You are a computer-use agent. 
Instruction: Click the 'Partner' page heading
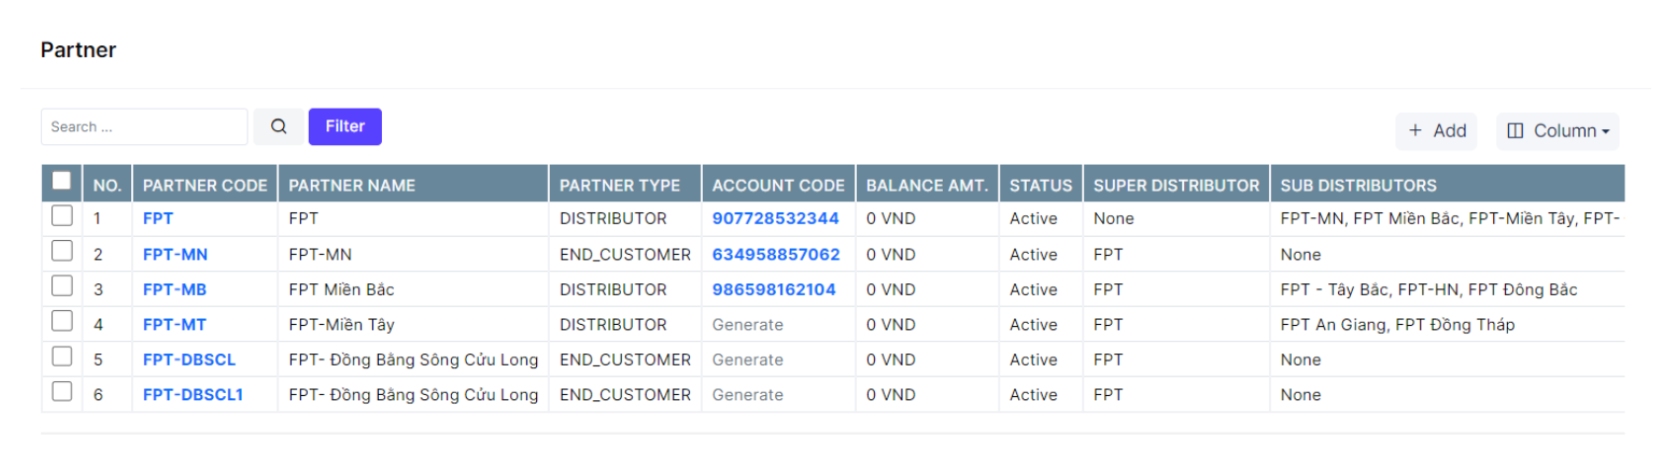click(x=78, y=50)
